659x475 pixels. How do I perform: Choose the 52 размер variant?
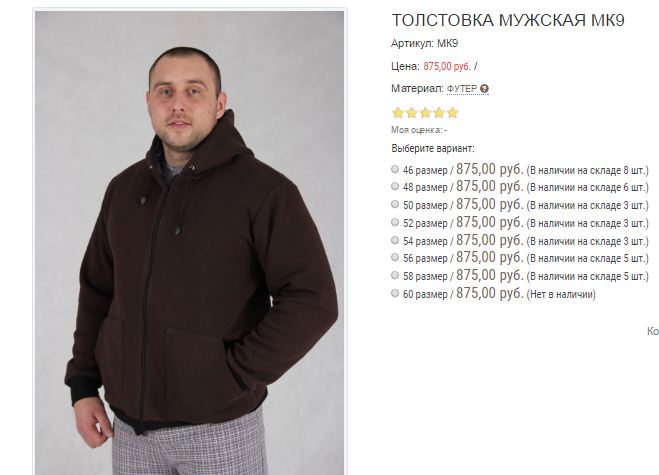point(395,222)
